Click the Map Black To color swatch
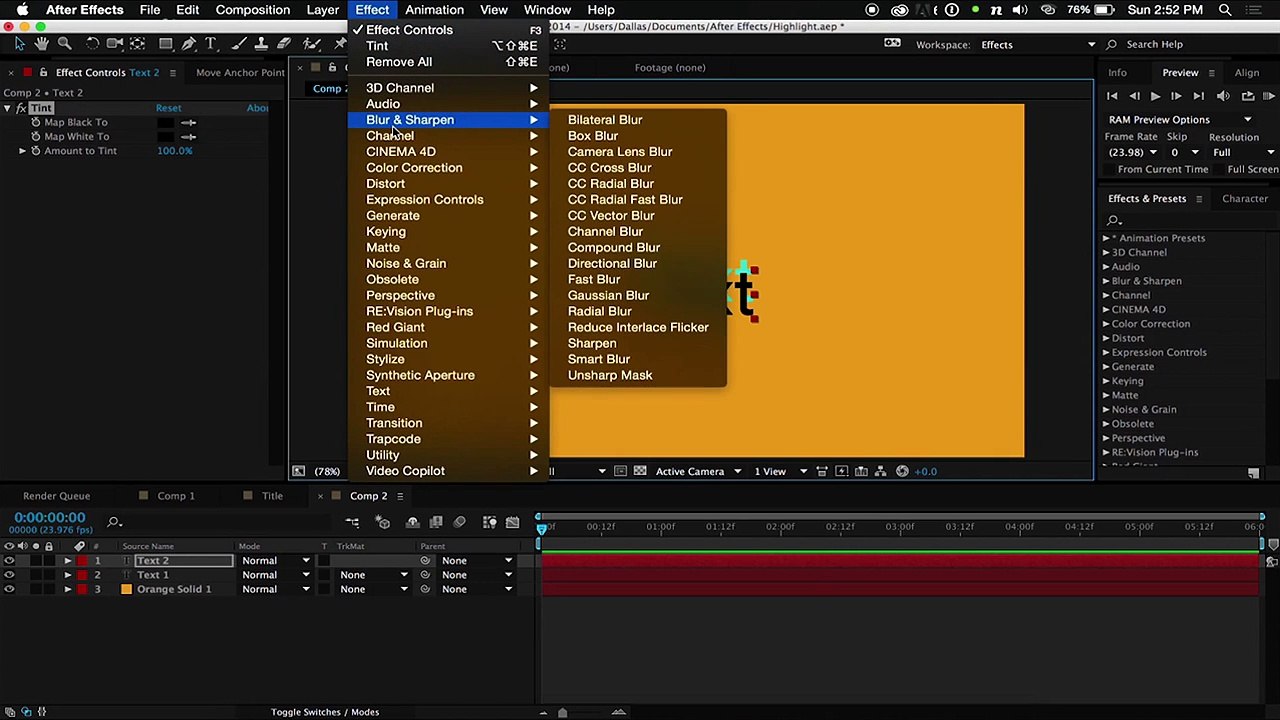This screenshot has height=720, width=1280. pos(165,123)
